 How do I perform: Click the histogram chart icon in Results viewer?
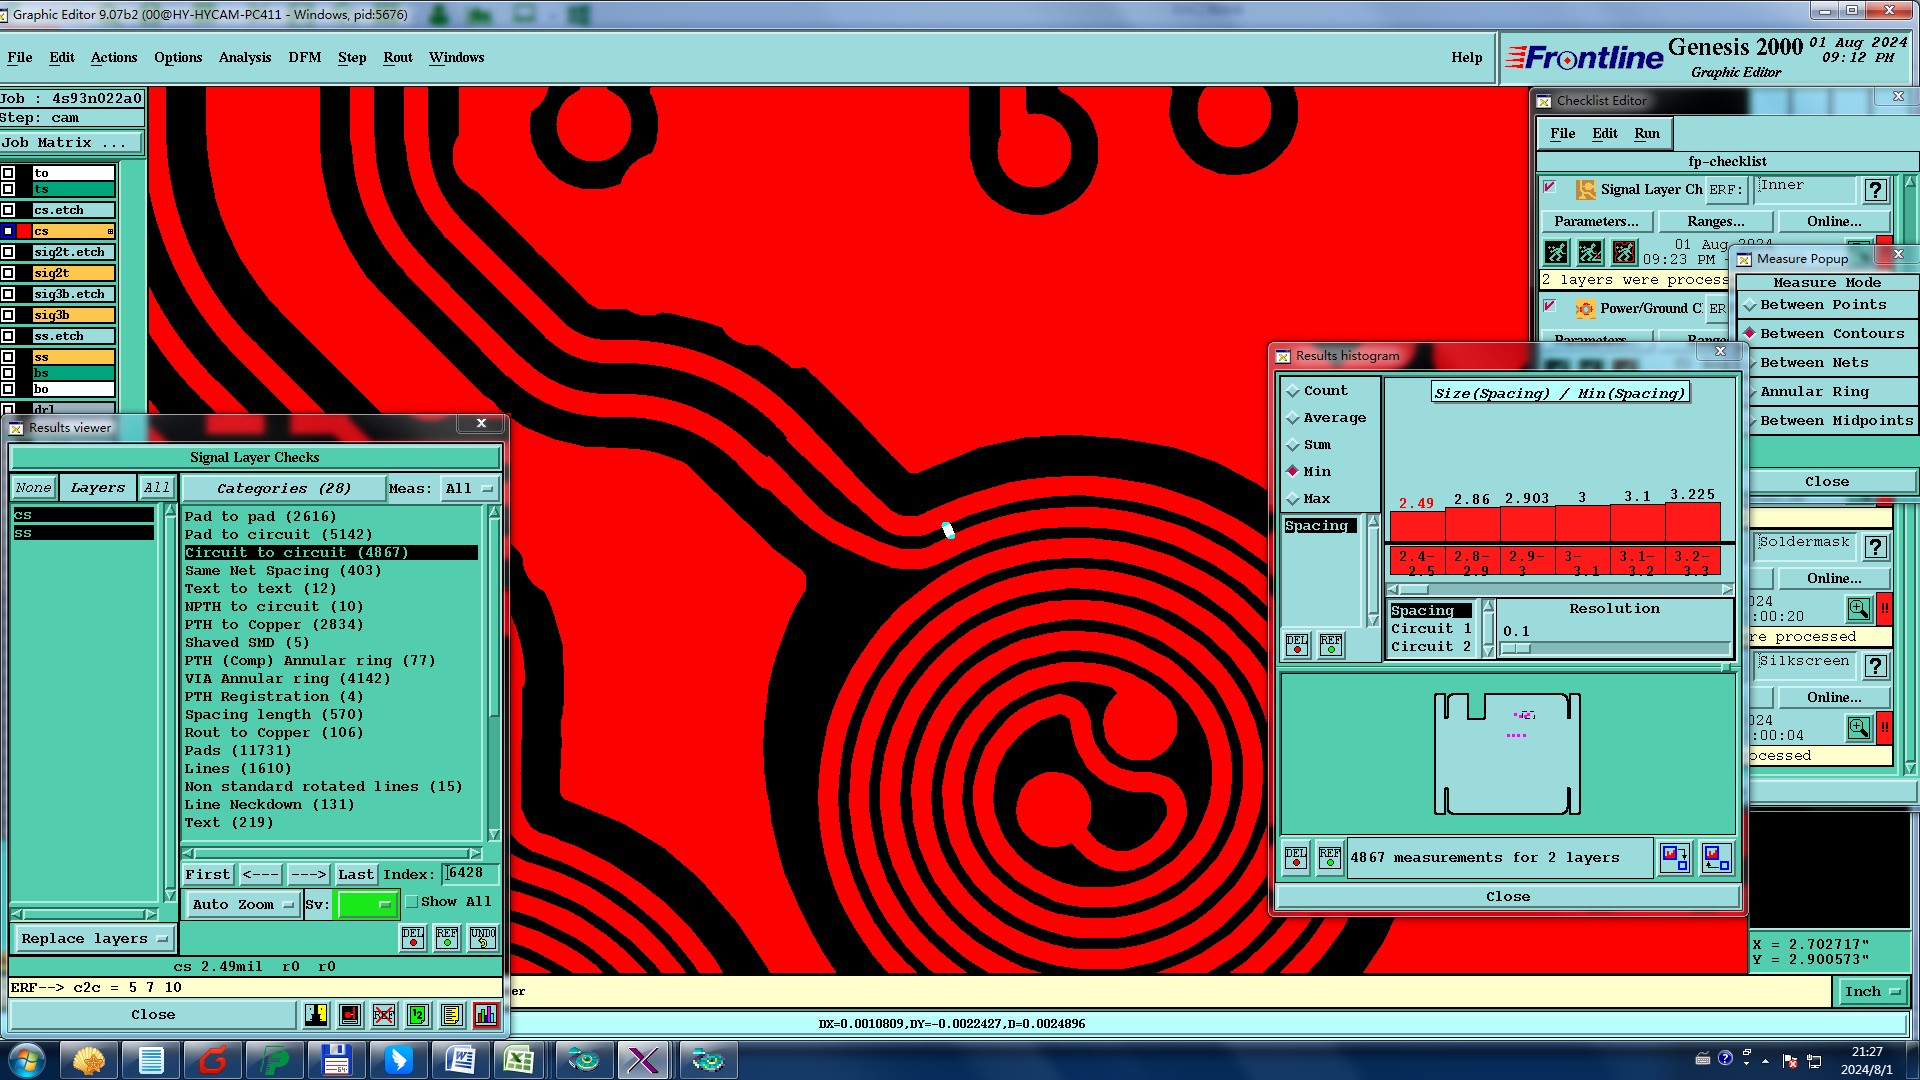486,1015
